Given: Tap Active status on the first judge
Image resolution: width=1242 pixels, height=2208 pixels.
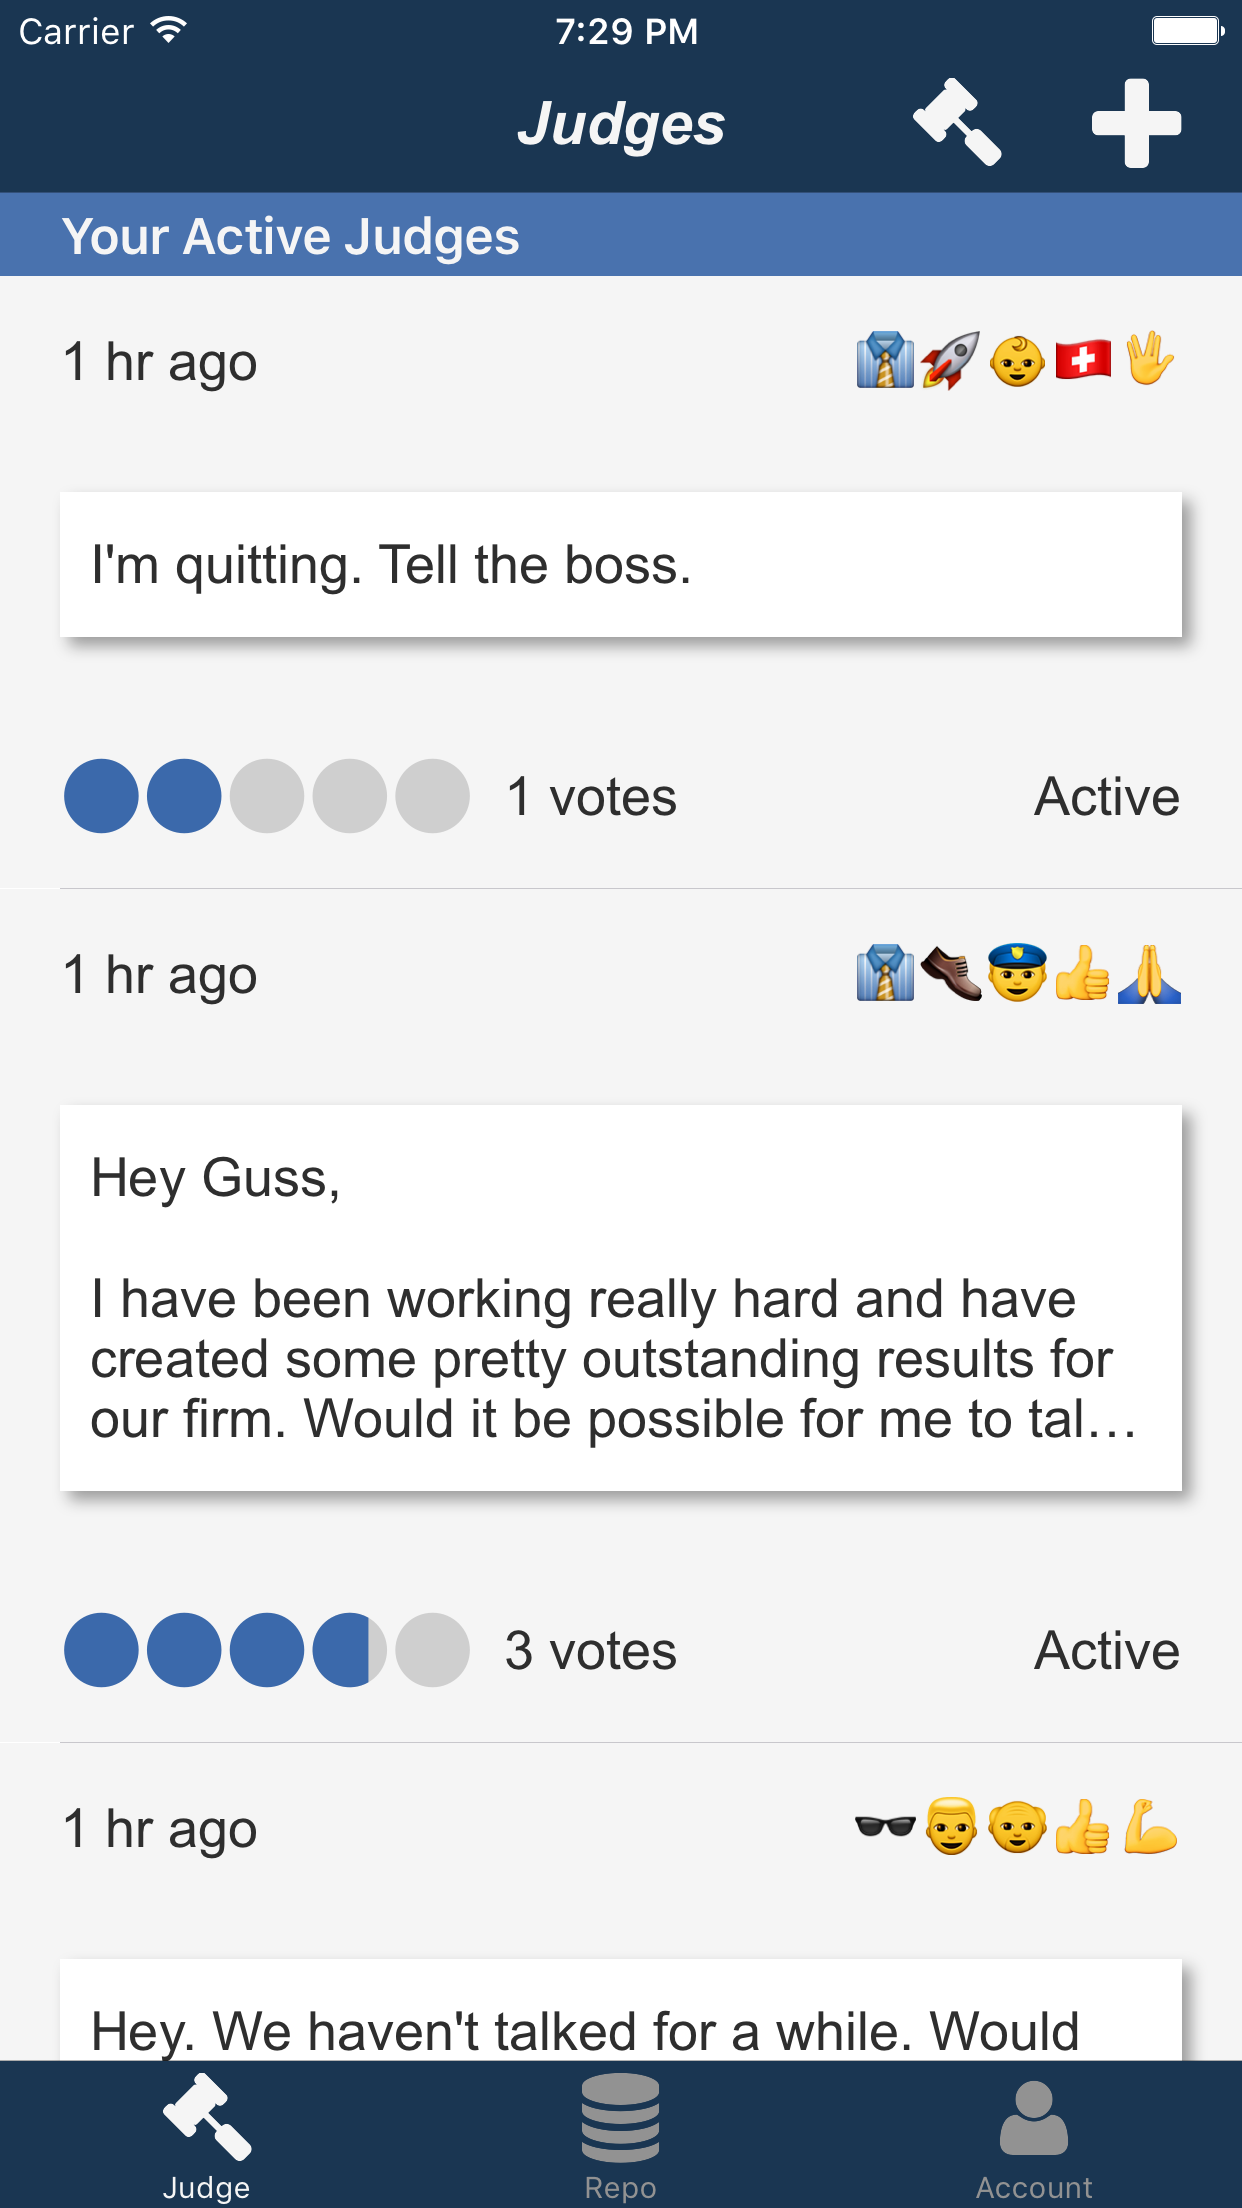Looking at the screenshot, I should pos(1106,797).
